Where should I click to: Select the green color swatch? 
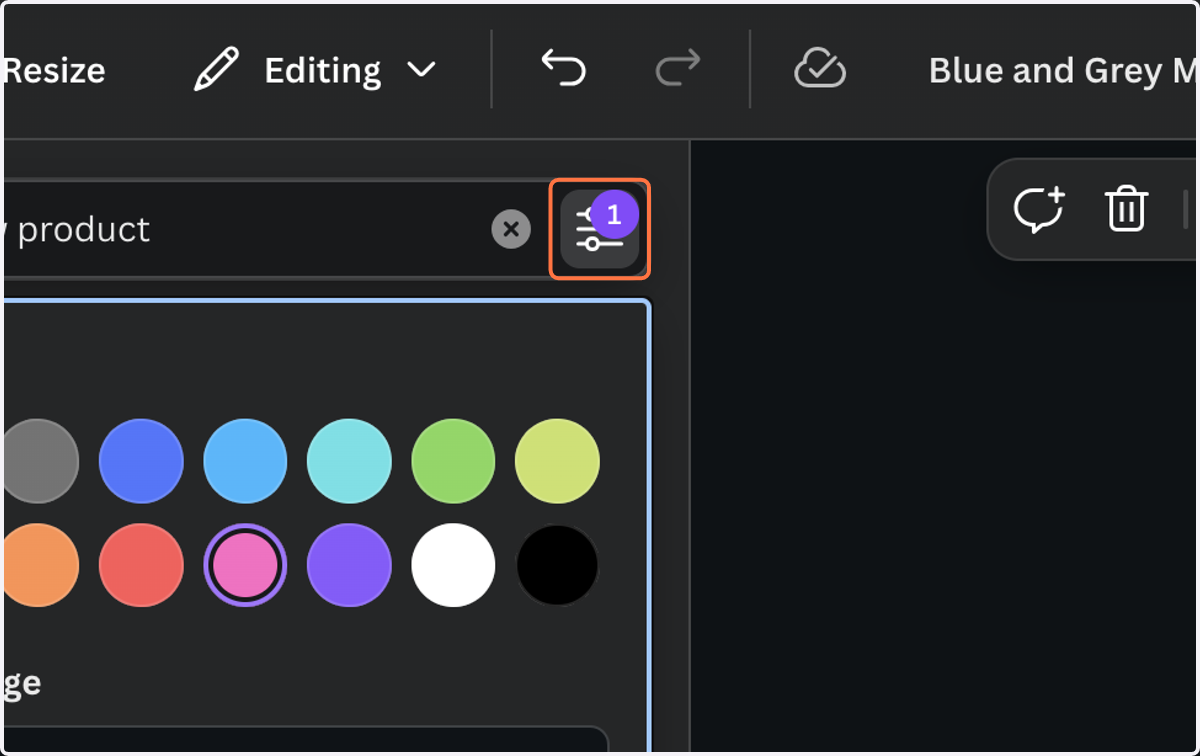point(453,461)
